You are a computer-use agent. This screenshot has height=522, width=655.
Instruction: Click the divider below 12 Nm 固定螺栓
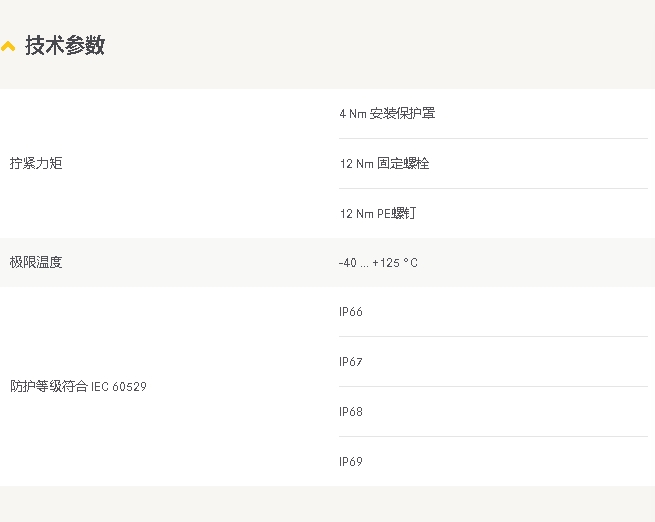493,188
